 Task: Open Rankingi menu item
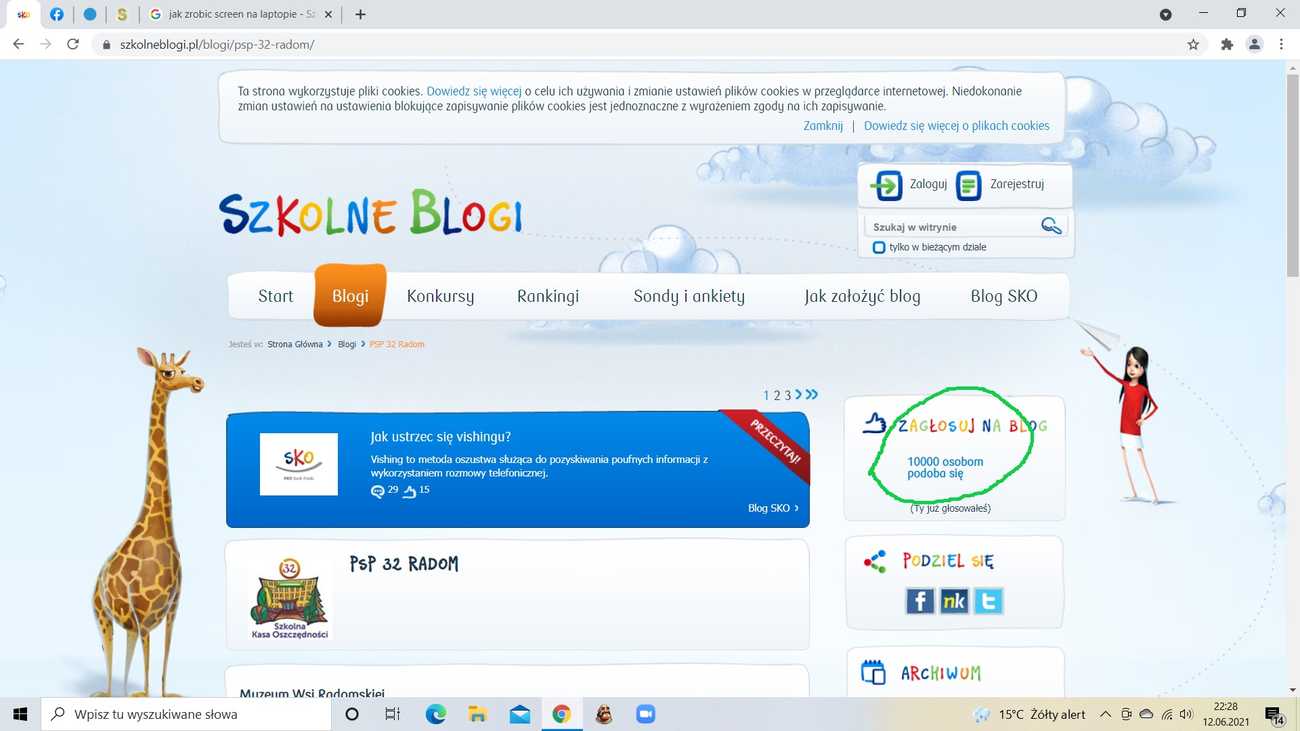click(x=548, y=296)
